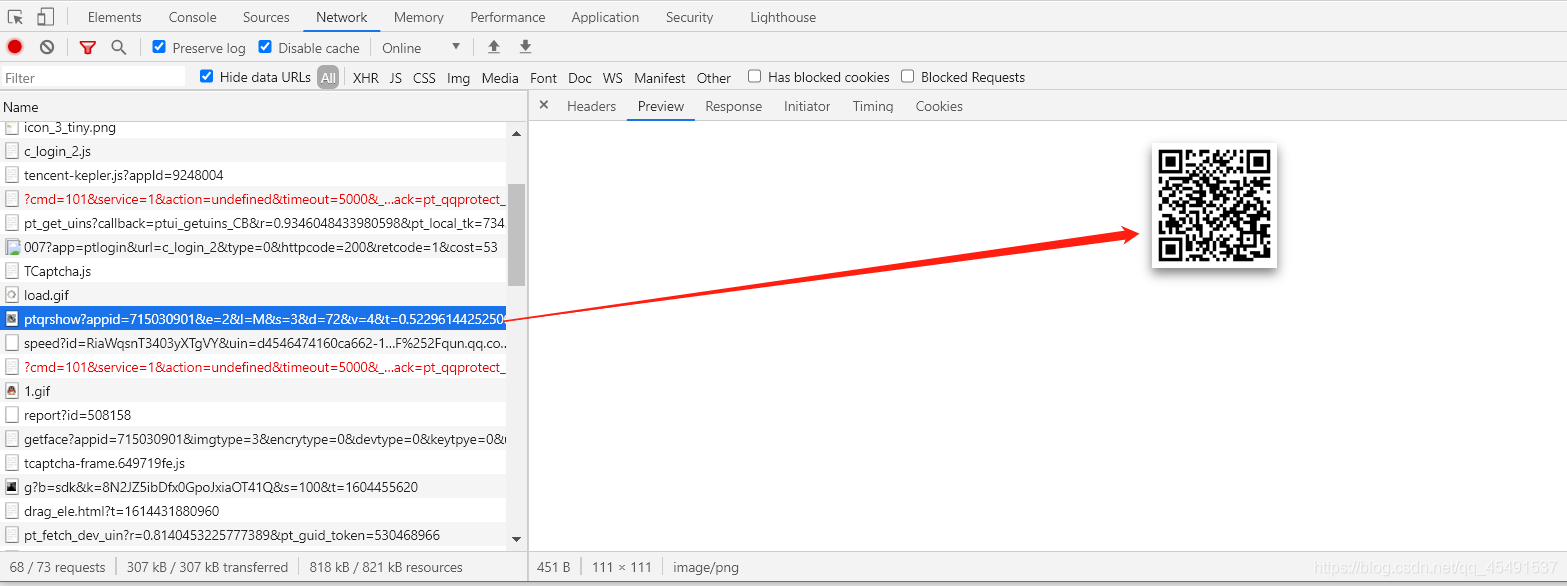The height and width of the screenshot is (586, 1567).
Task: Select the Preview tab of request
Action: (661, 106)
